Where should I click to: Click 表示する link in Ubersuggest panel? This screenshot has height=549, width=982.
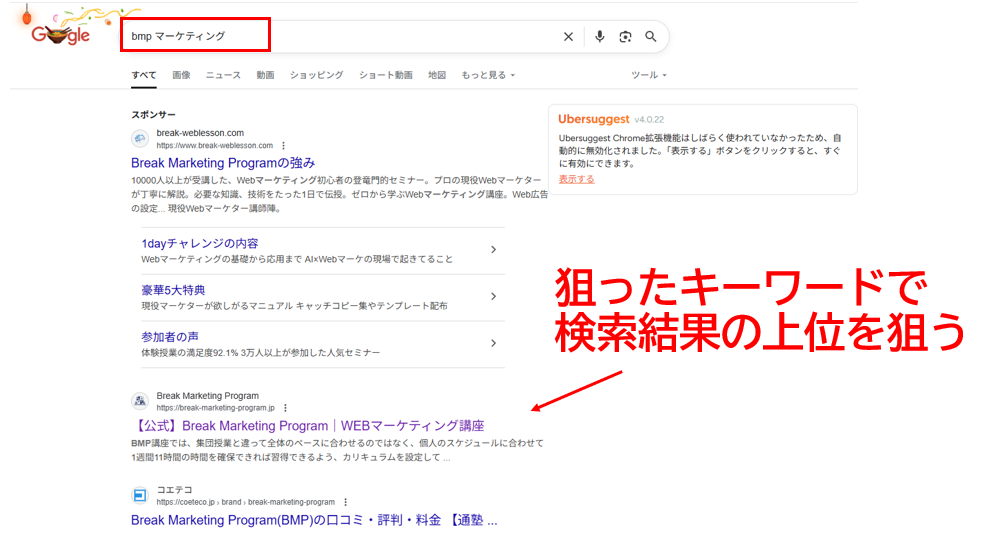(576, 179)
